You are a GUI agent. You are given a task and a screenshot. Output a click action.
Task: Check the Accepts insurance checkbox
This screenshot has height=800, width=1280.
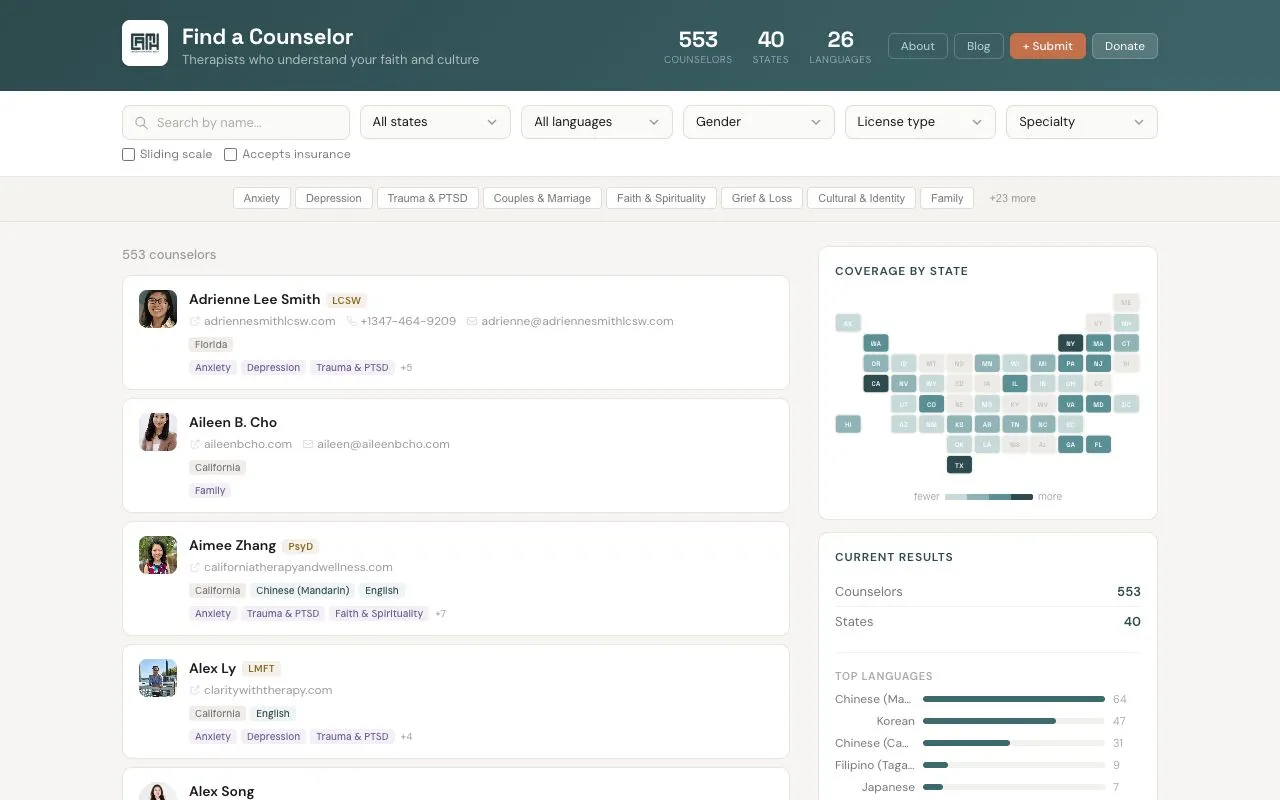point(230,154)
